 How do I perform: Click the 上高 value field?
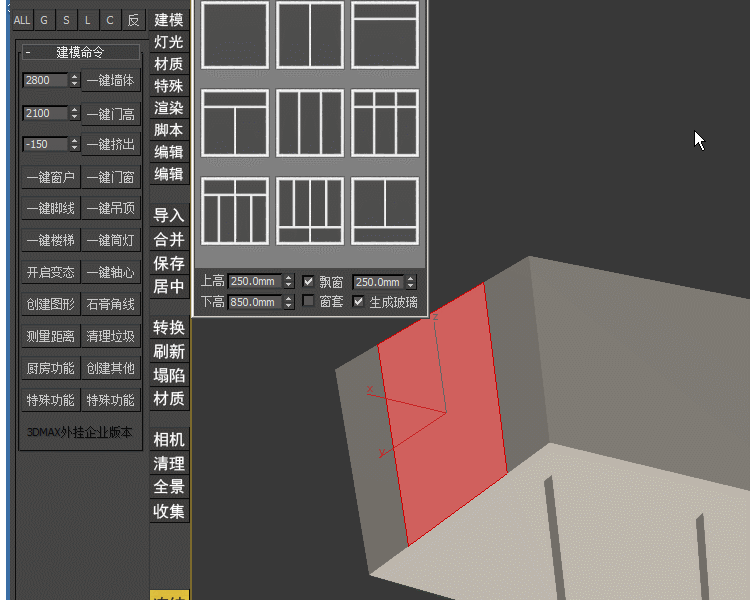(255, 281)
